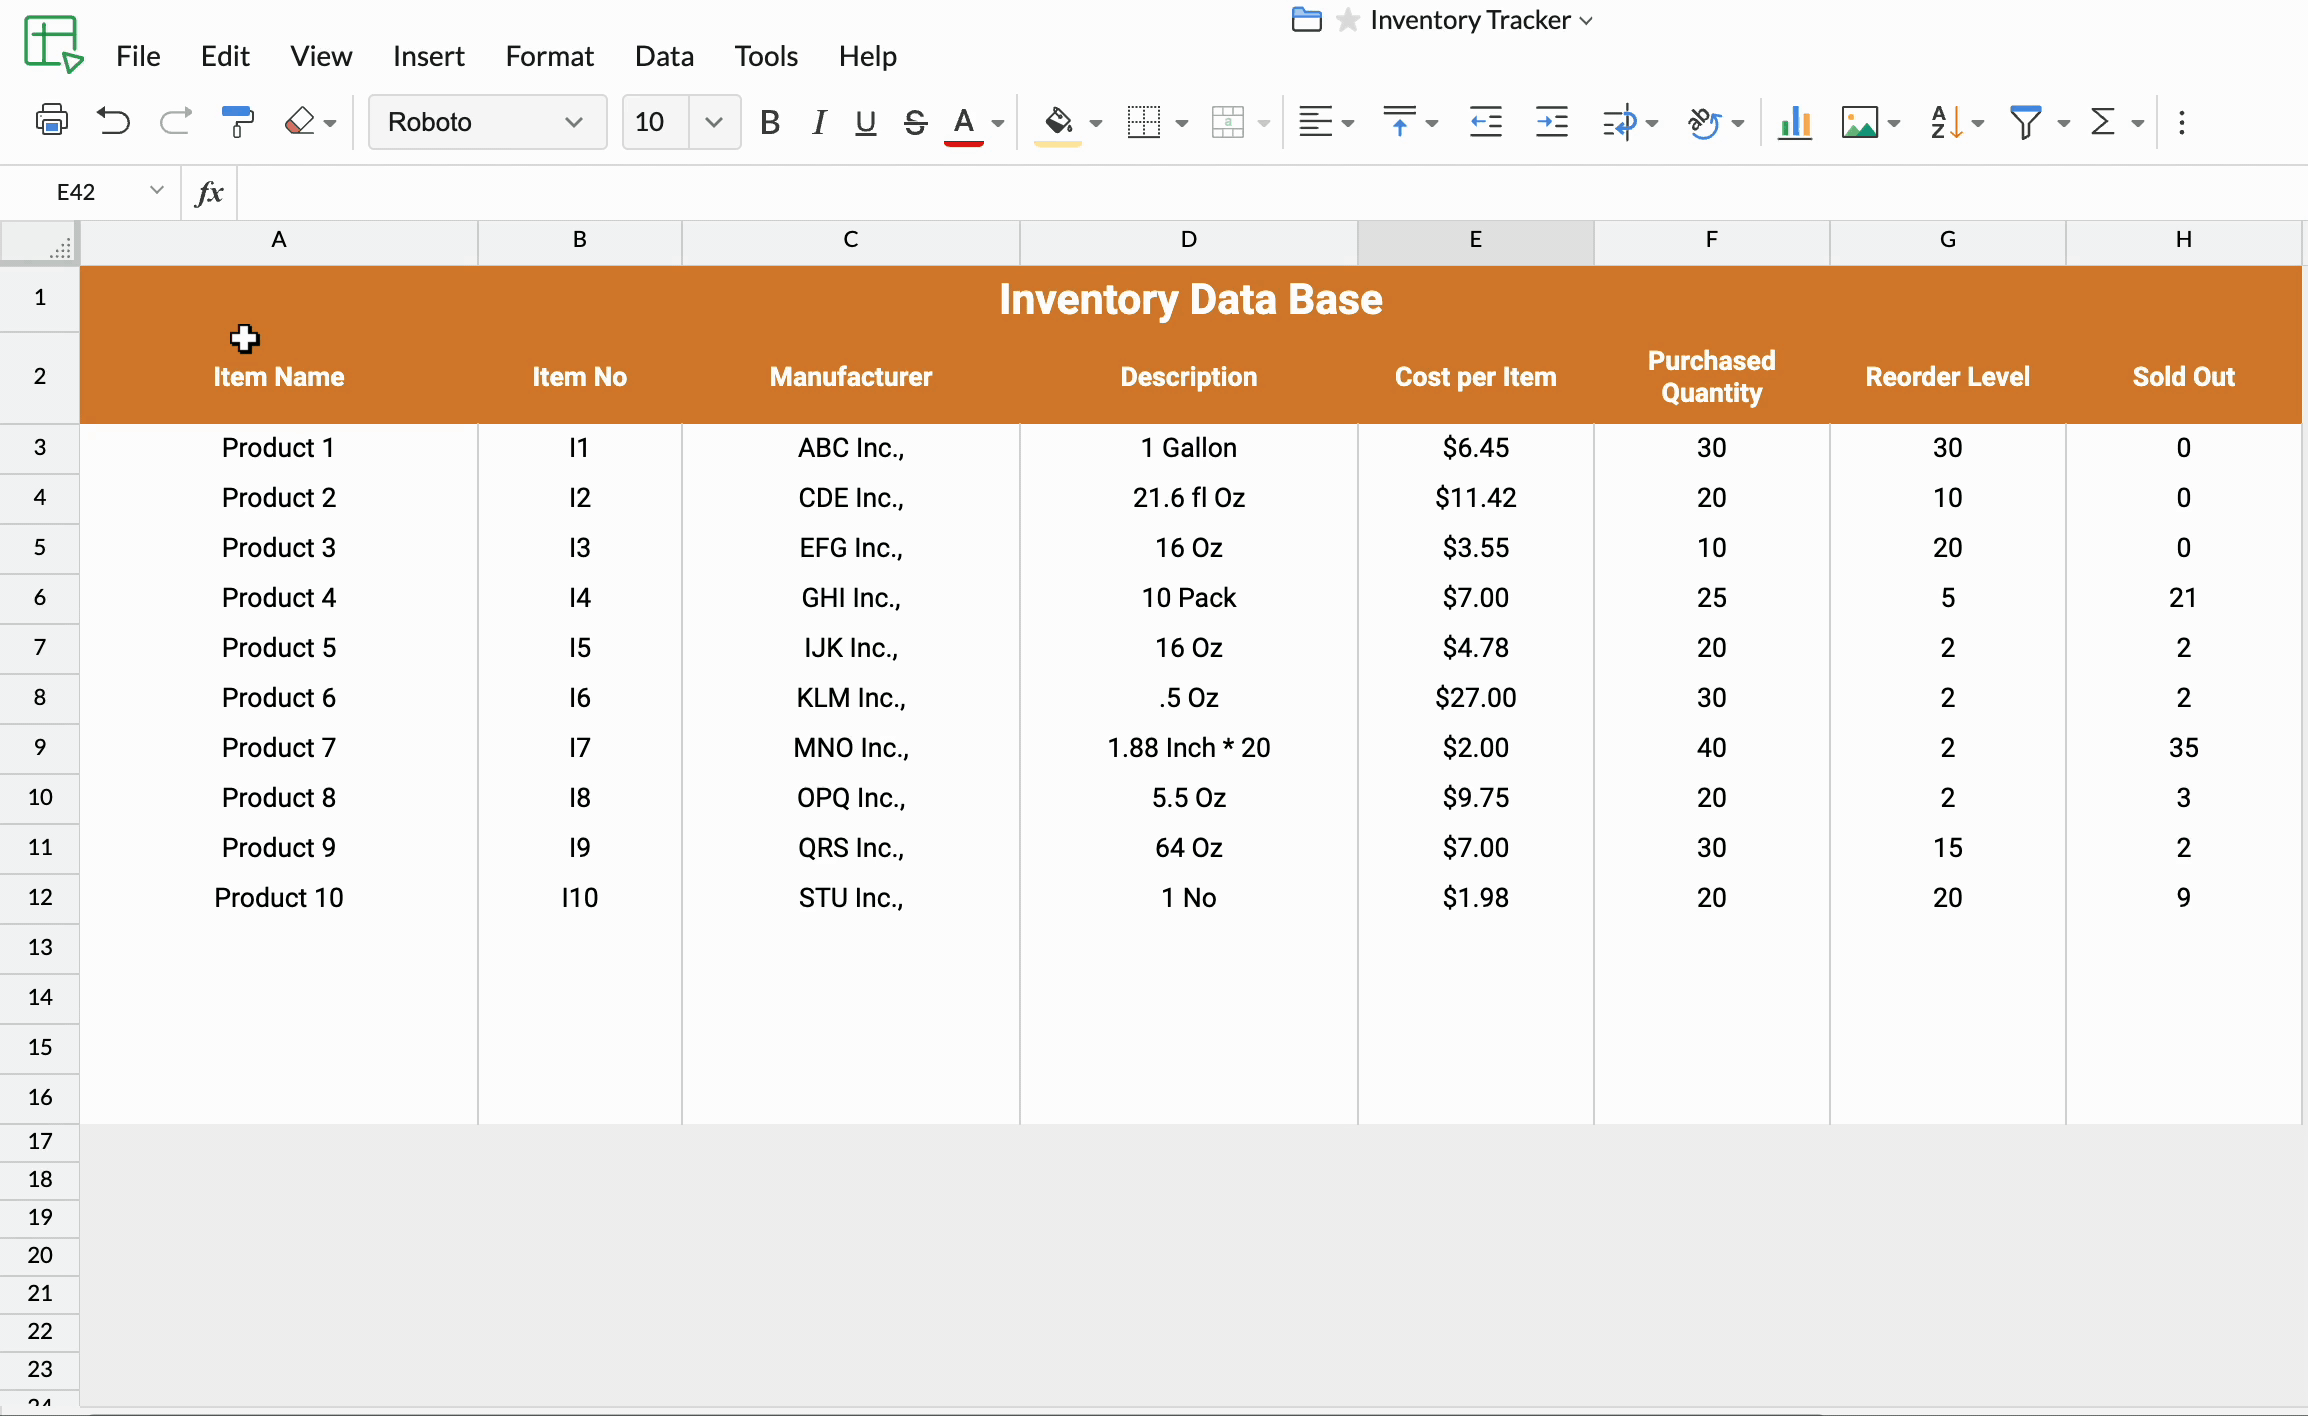Image resolution: width=2308 pixels, height=1416 pixels.
Task: Select the Product 10 cell
Action: [x=279, y=897]
